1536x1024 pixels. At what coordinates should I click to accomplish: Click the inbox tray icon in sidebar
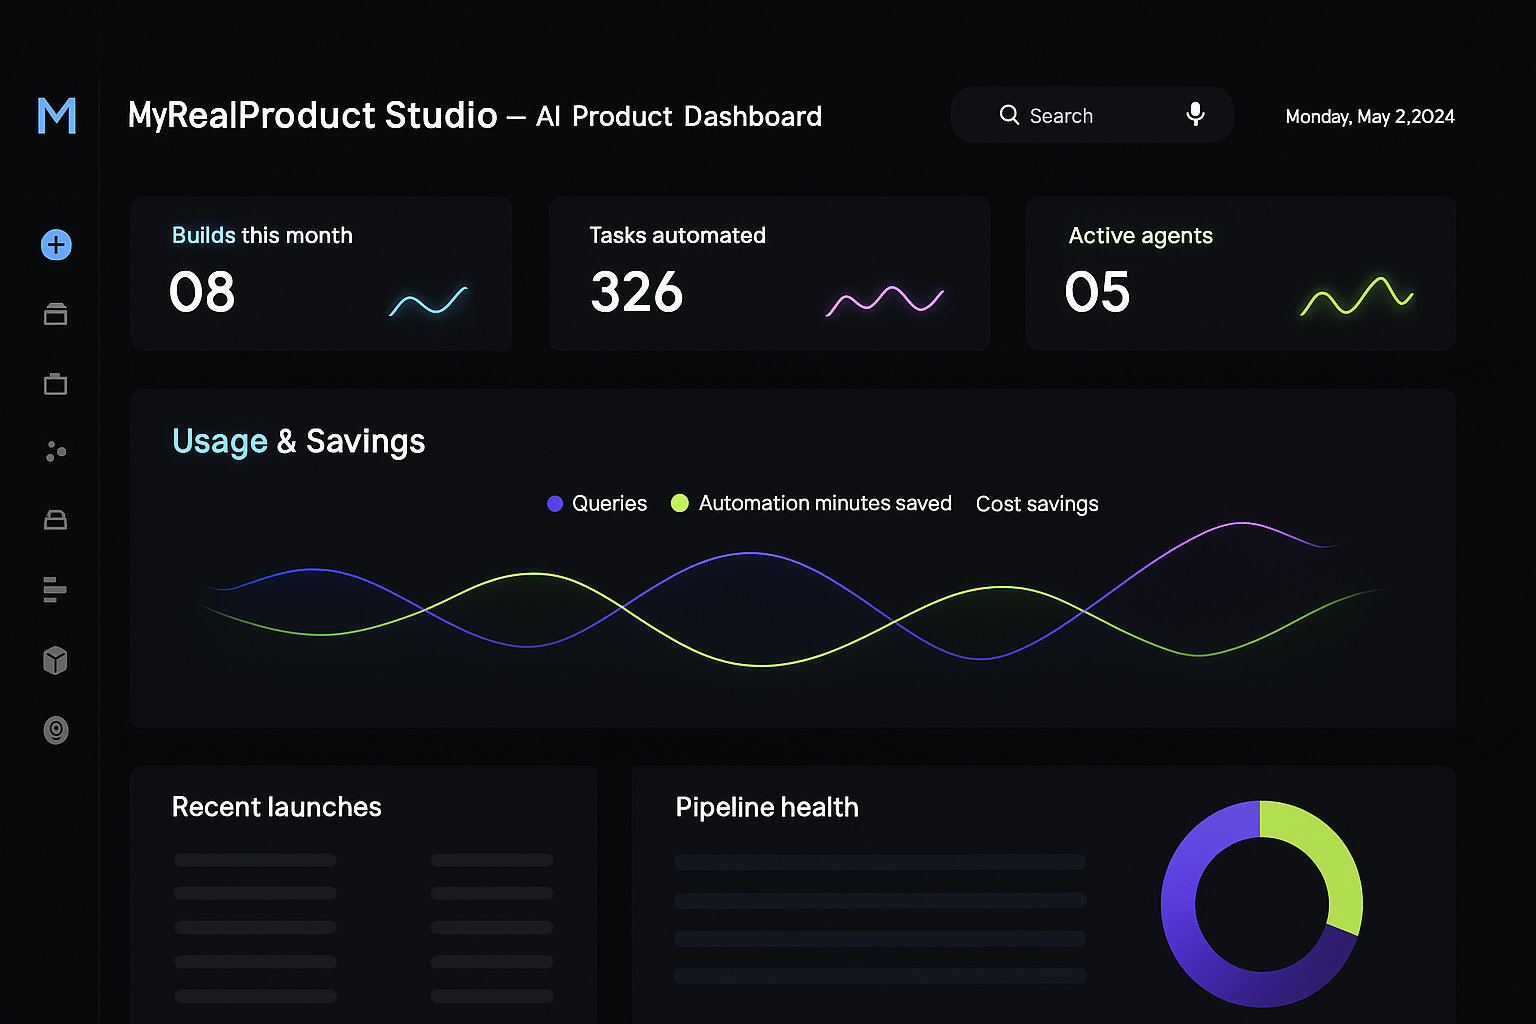56,520
